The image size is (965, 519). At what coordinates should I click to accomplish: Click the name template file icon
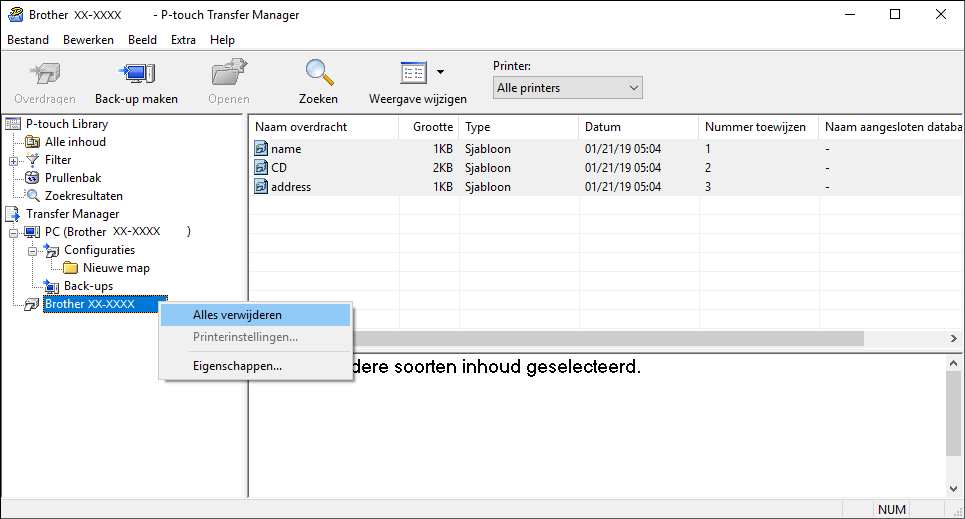(x=261, y=148)
